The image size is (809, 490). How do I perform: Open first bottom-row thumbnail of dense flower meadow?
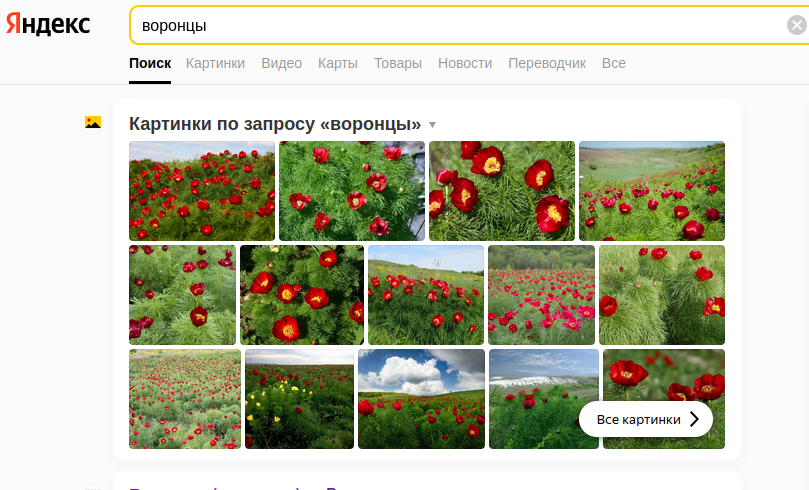tap(185, 399)
